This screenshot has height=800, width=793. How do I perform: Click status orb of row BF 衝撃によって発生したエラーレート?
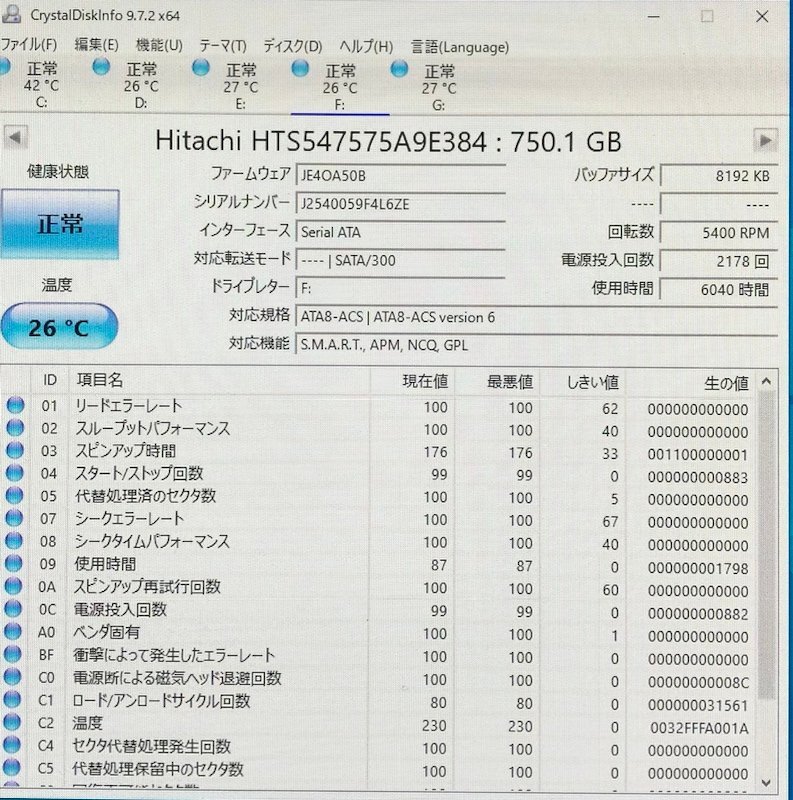pyautogui.click(x=12, y=654)
